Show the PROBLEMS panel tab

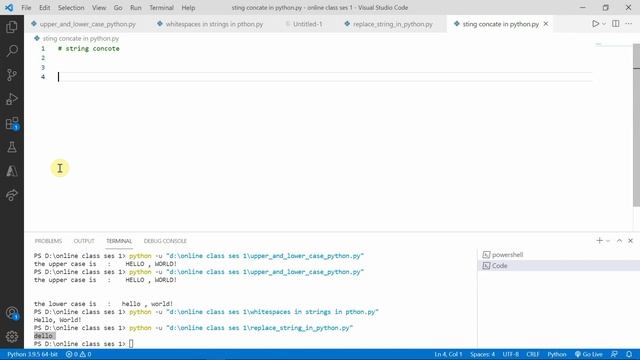click(x=48, y=241)
